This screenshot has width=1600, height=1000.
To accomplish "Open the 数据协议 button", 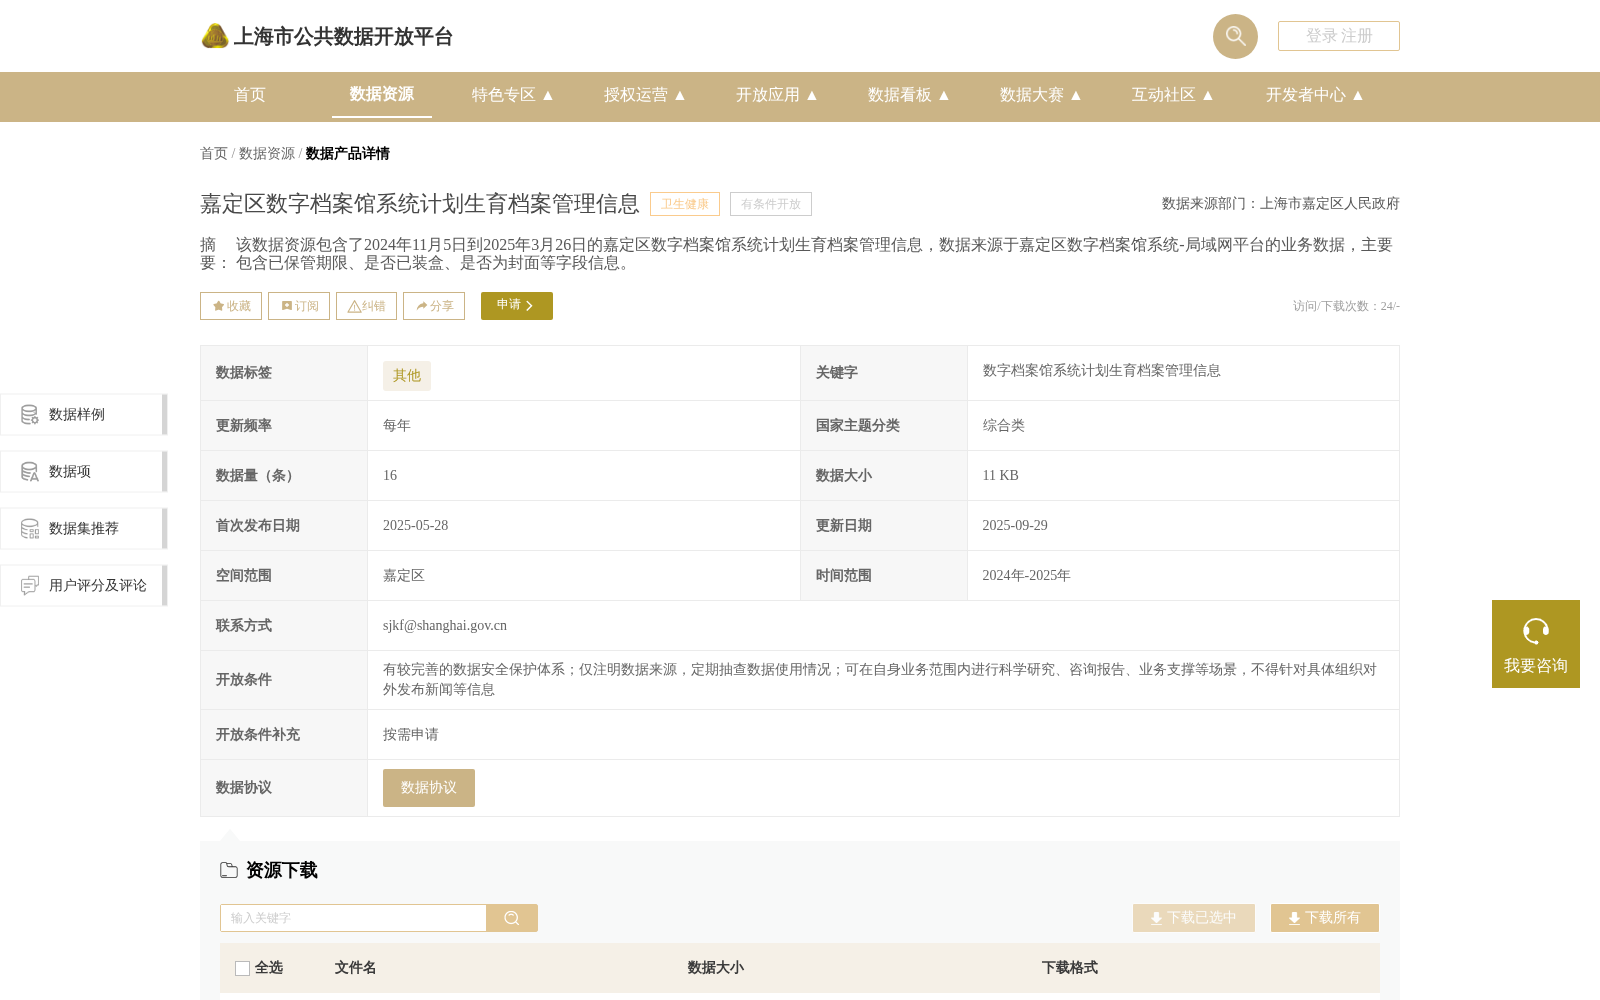I will [429, 788].
